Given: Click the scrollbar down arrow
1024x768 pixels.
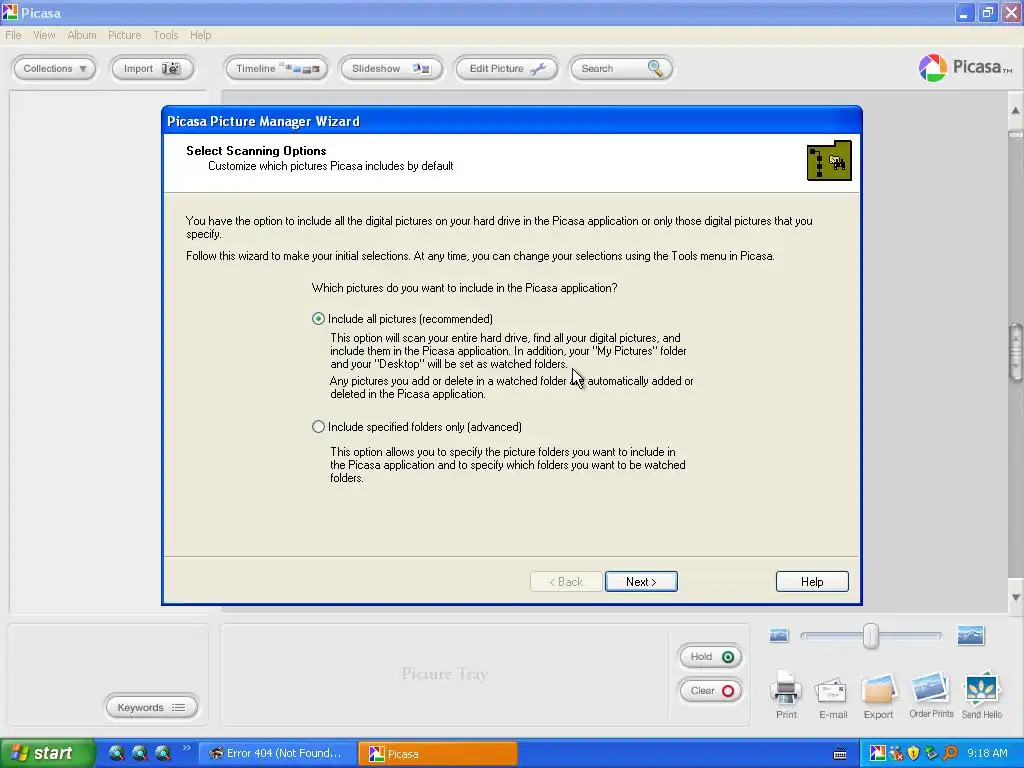Looking at the screenshot, I should click(x=1015, y=597).
